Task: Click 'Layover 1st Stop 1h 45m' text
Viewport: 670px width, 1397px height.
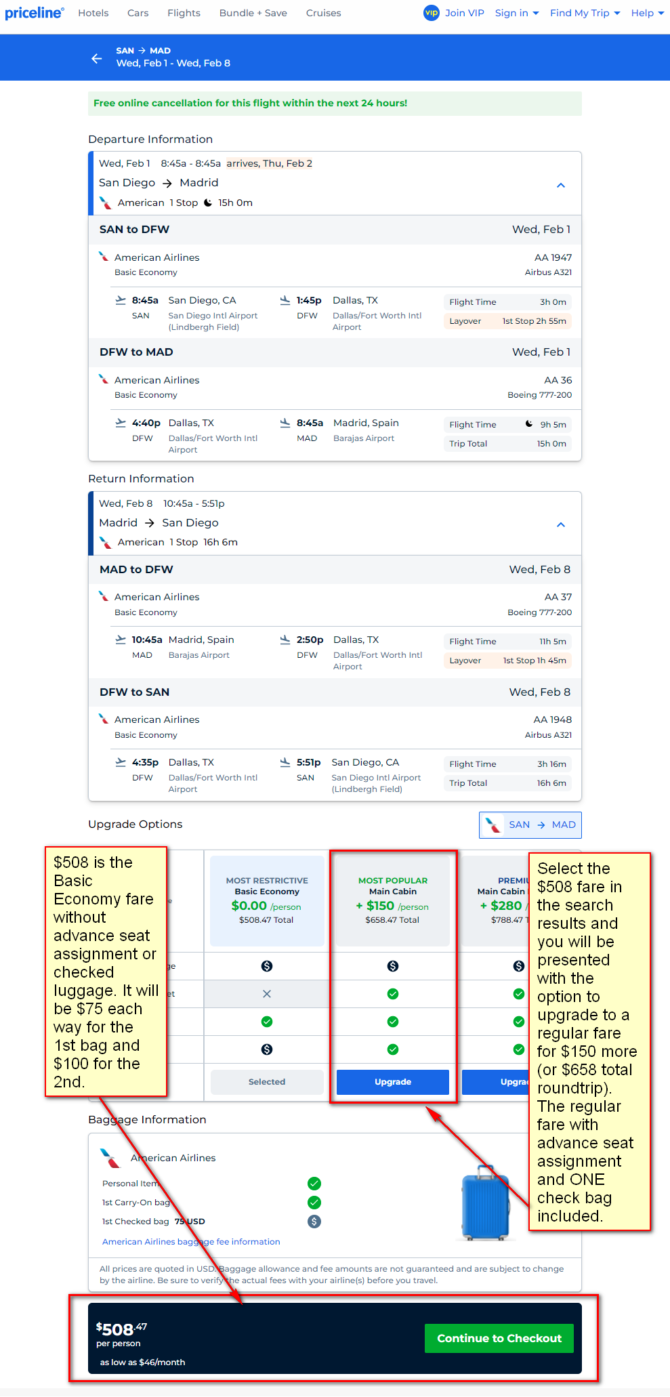Action: (508, 661)
